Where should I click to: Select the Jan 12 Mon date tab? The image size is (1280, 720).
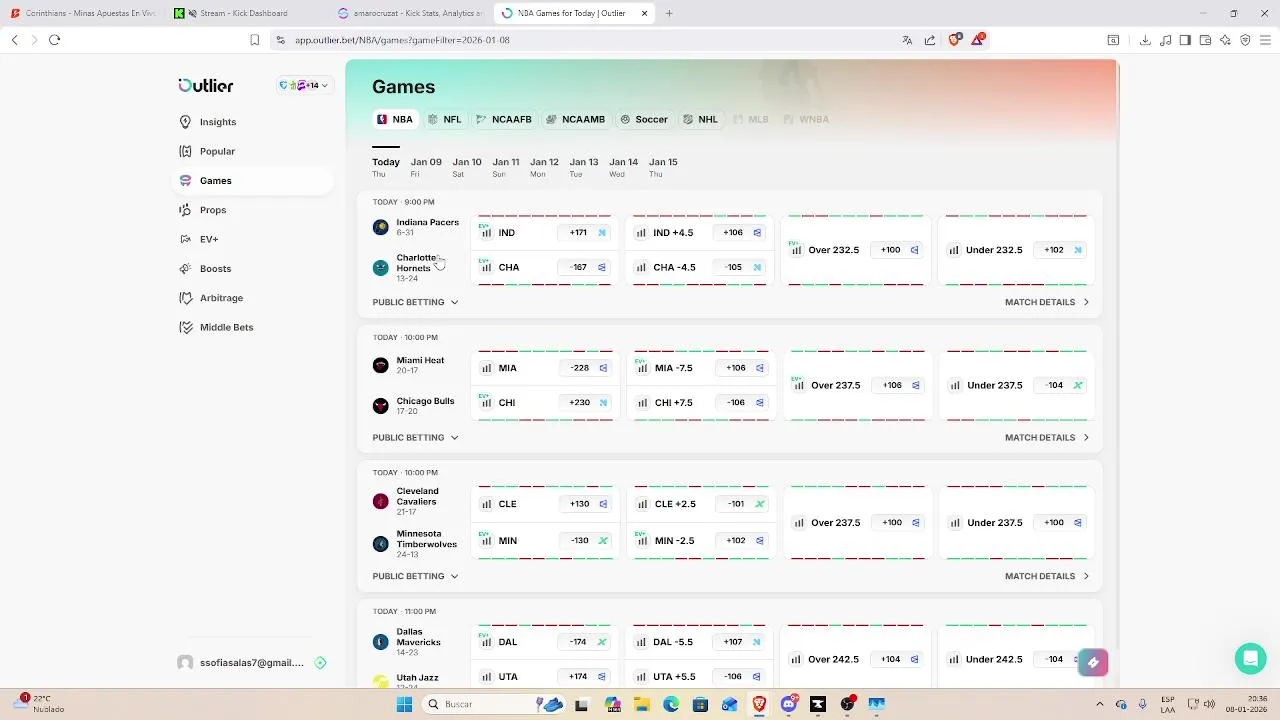point(544,167)
